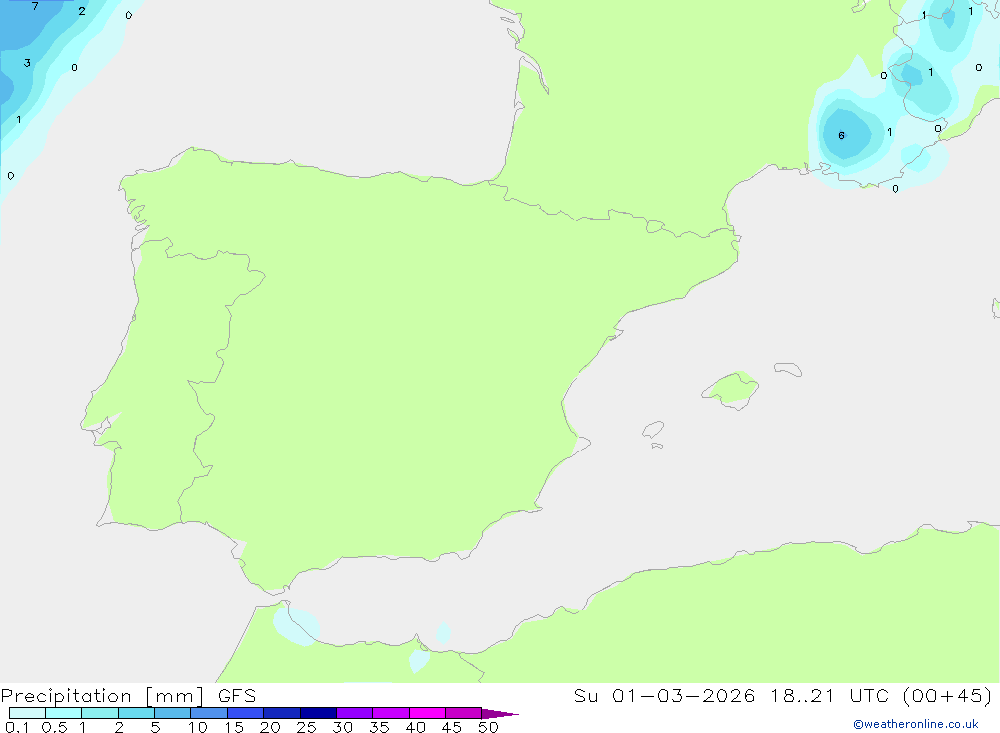This screenshot has width=1000, height=733.
Task: Click the '10' legend scale label
Action: pos(197,727)
